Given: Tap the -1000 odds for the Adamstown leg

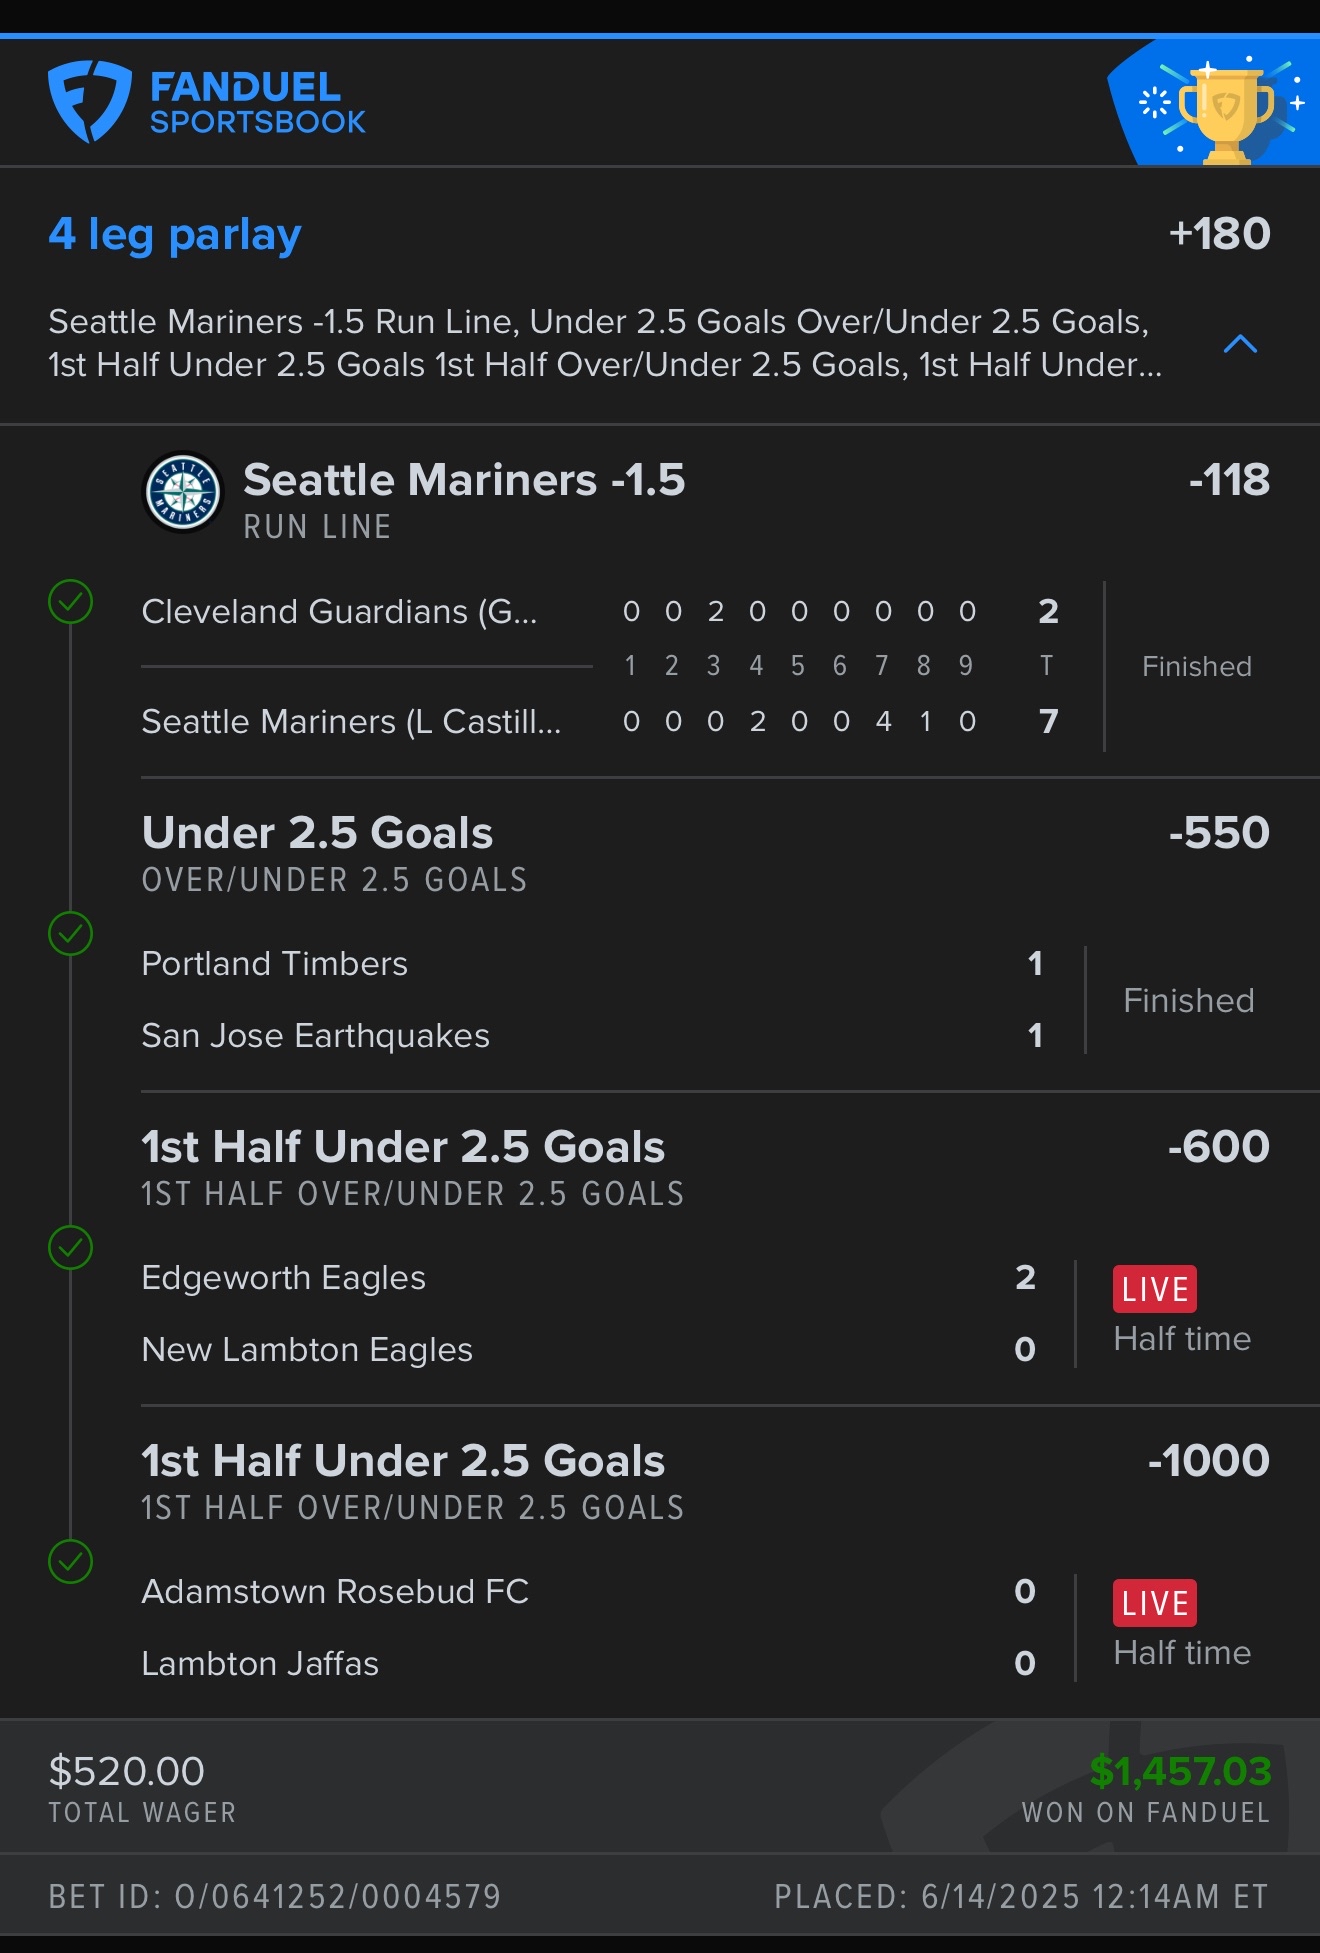Looking at the screenshot, I should (x=1208, y=1461).
